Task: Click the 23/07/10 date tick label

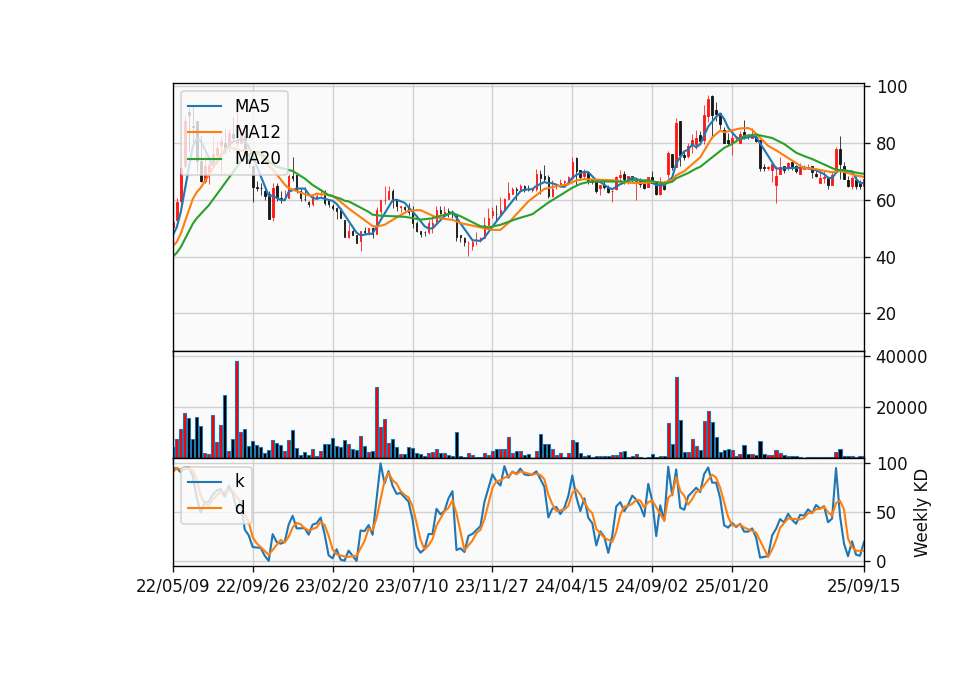Action: point(412,586)
